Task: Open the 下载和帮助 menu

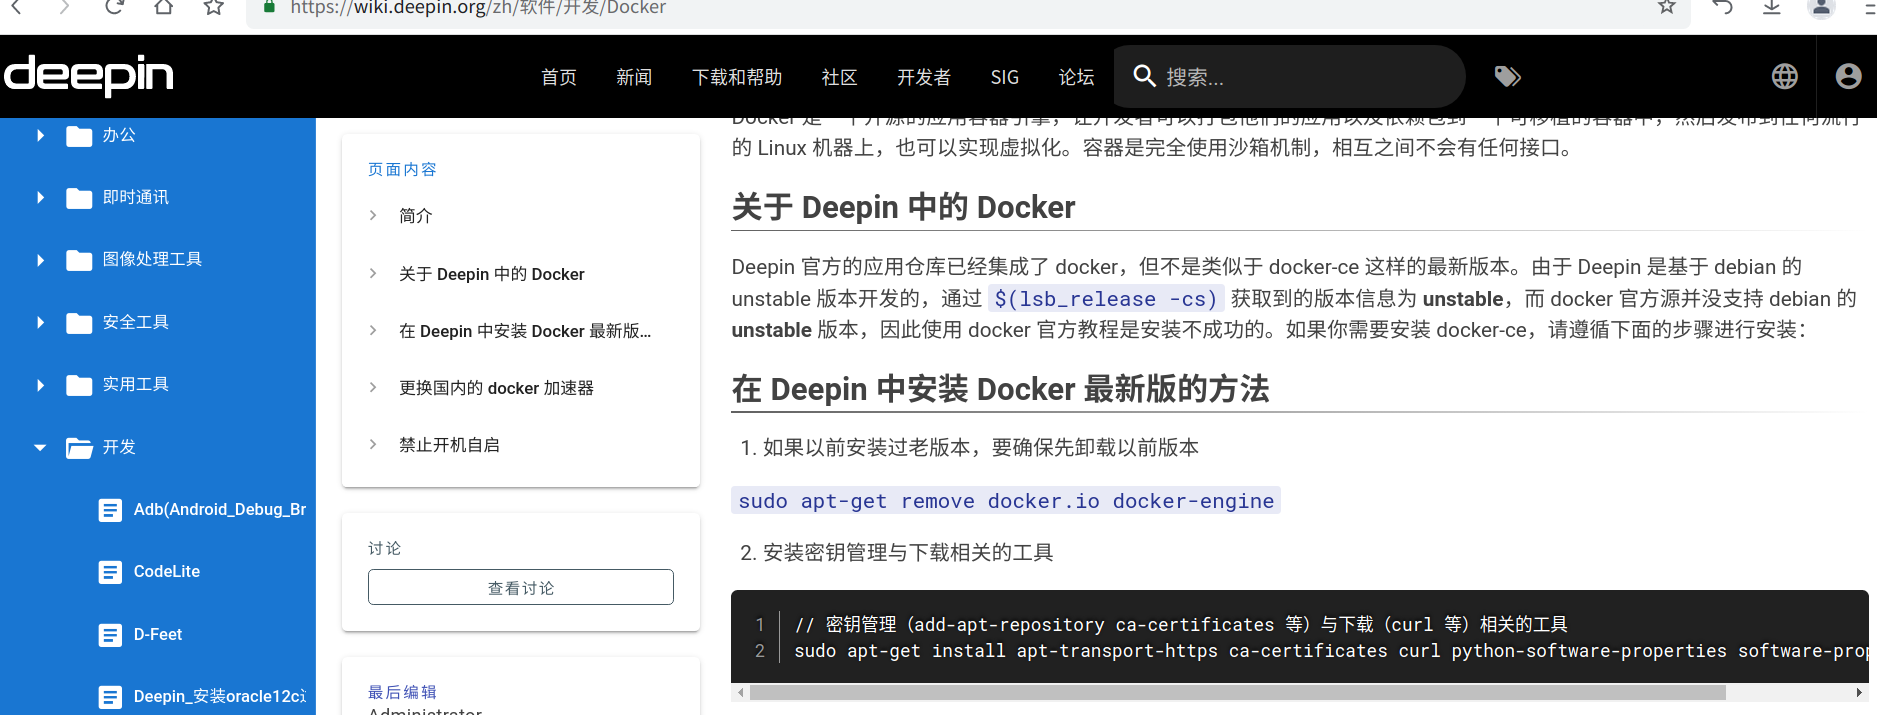Action: 737,77
